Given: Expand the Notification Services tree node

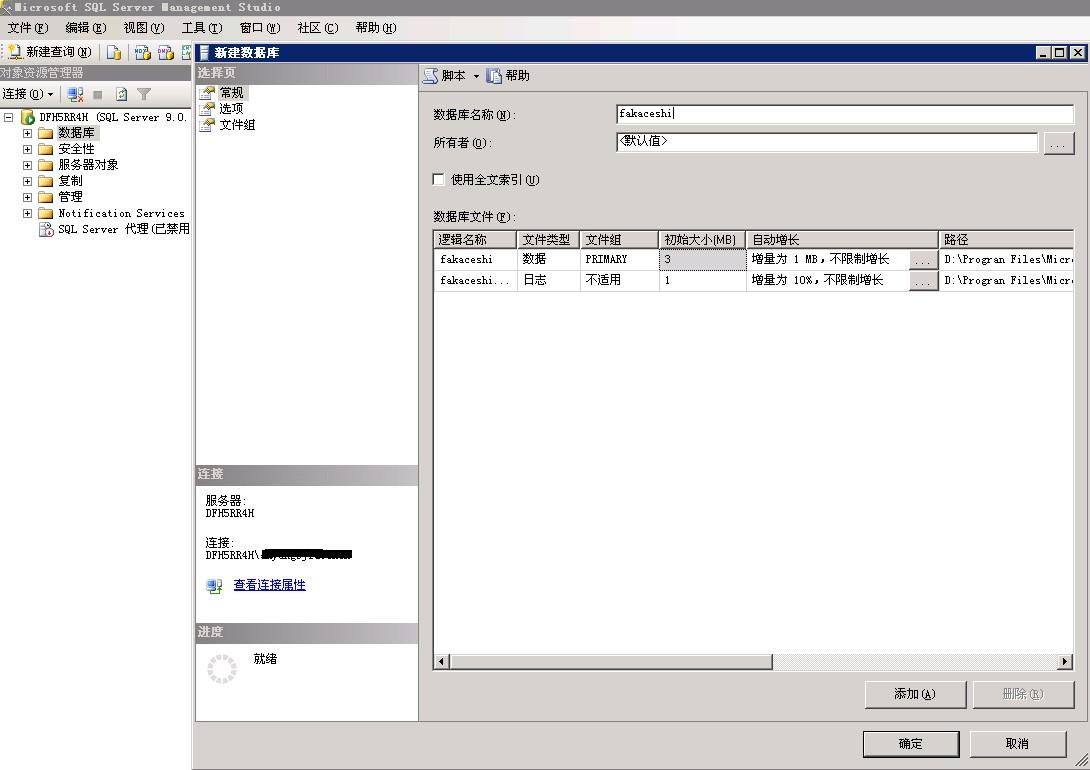Looking at the screenshot, I should tap(27, 213).
